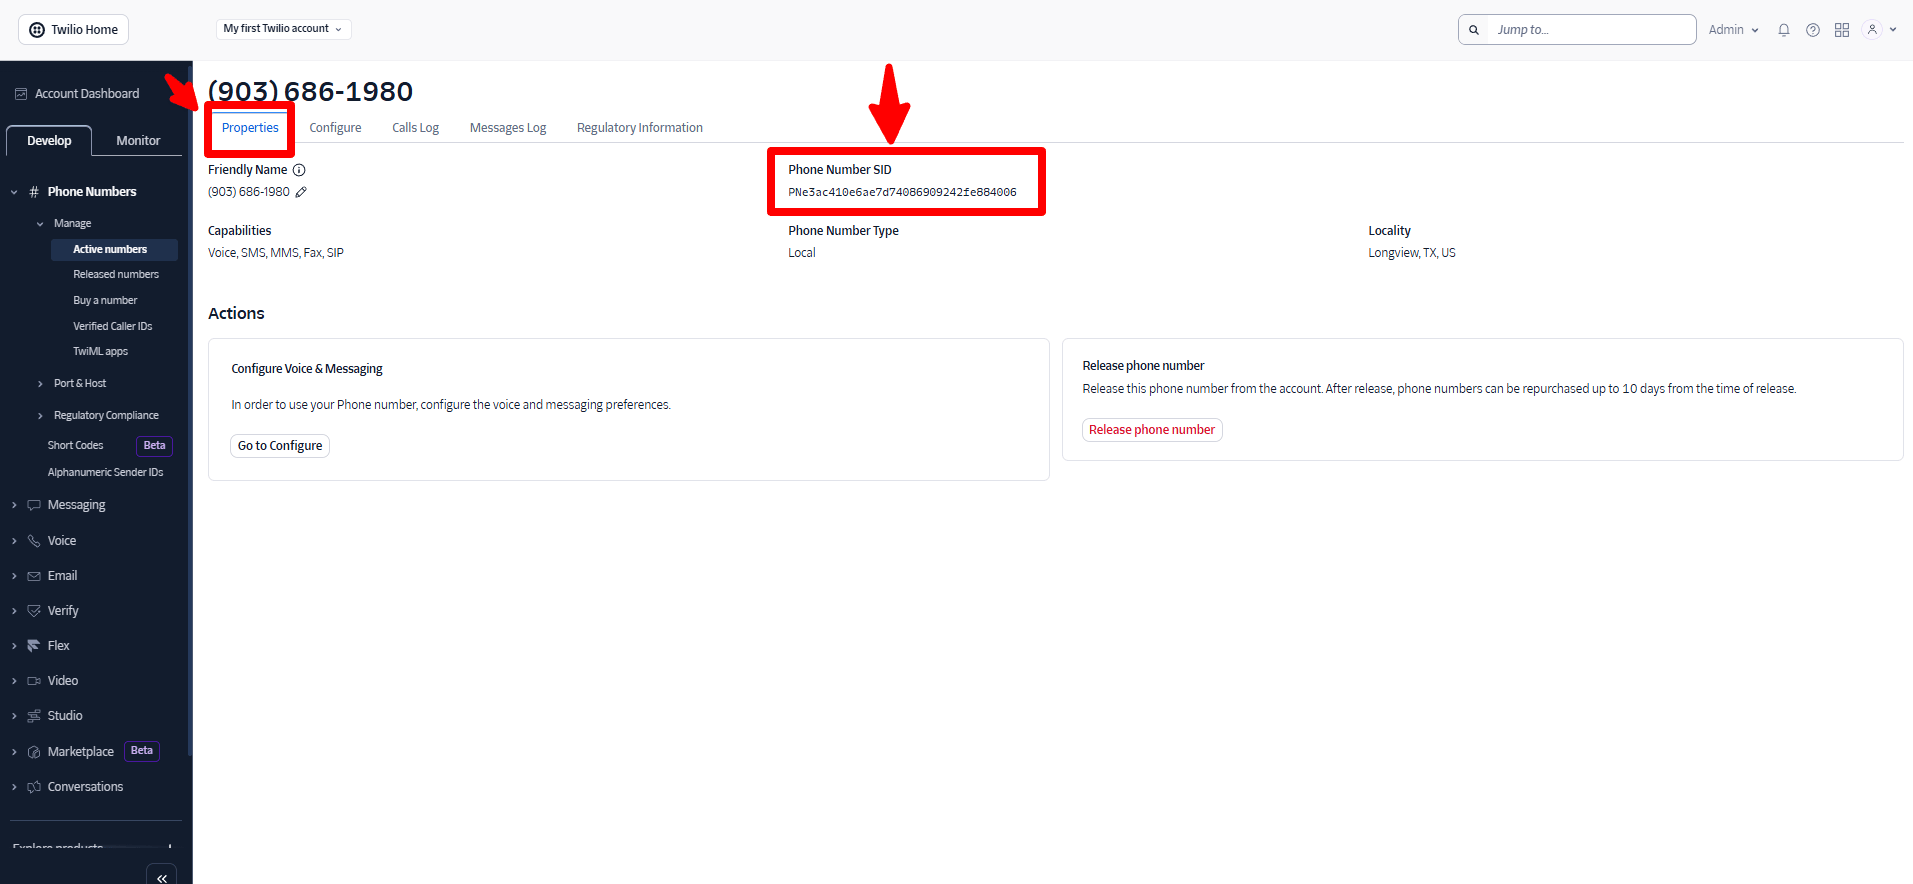Expand the Email section chevron
The image size is (1913, 884).
[14, 576]
